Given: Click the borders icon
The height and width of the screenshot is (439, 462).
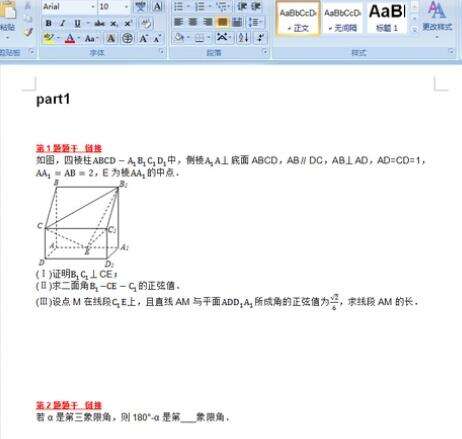Looking at the screenshot, I should click(x=199, y=38).
